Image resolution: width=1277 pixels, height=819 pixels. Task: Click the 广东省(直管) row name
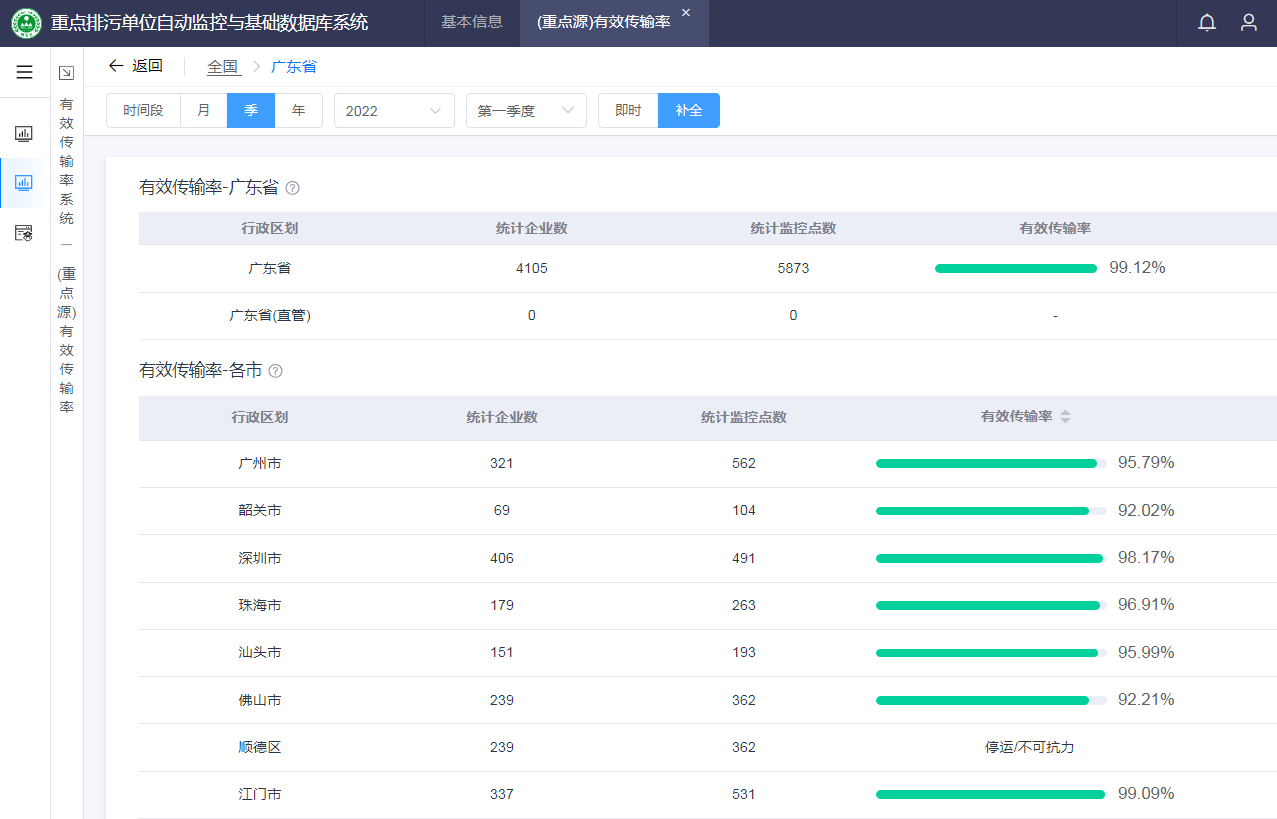tap(270, 315)
